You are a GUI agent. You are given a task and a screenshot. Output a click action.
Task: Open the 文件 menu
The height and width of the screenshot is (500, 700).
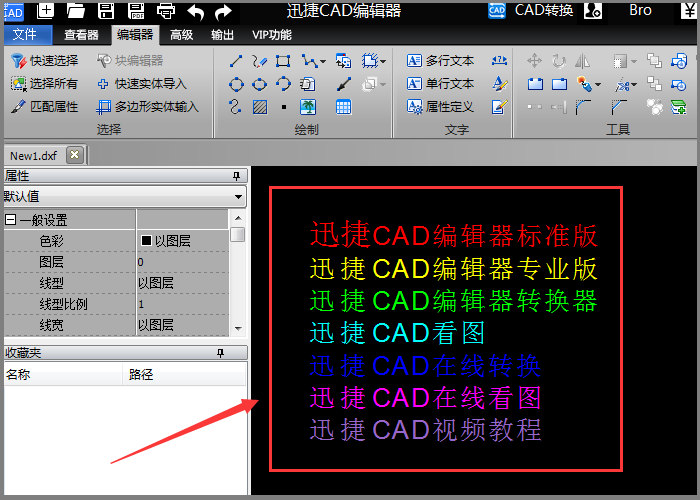tap(28, 35)
